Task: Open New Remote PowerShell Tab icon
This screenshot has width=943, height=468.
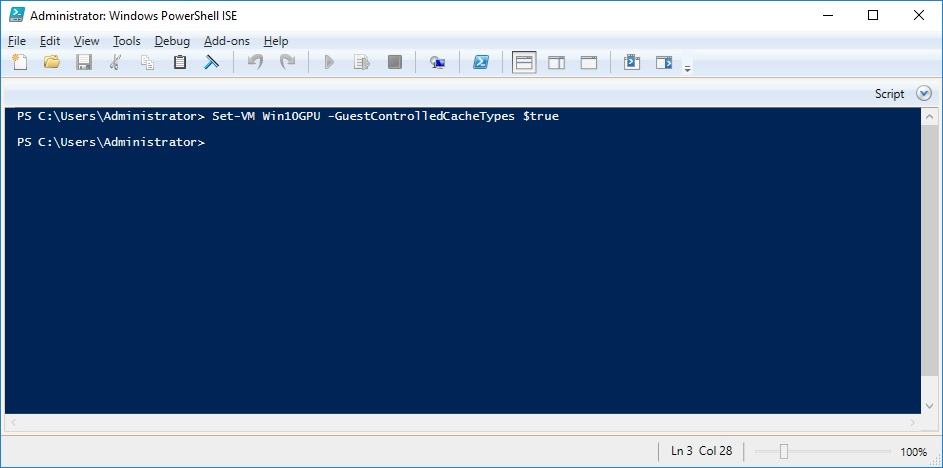Action: click(x=437, y=63)
